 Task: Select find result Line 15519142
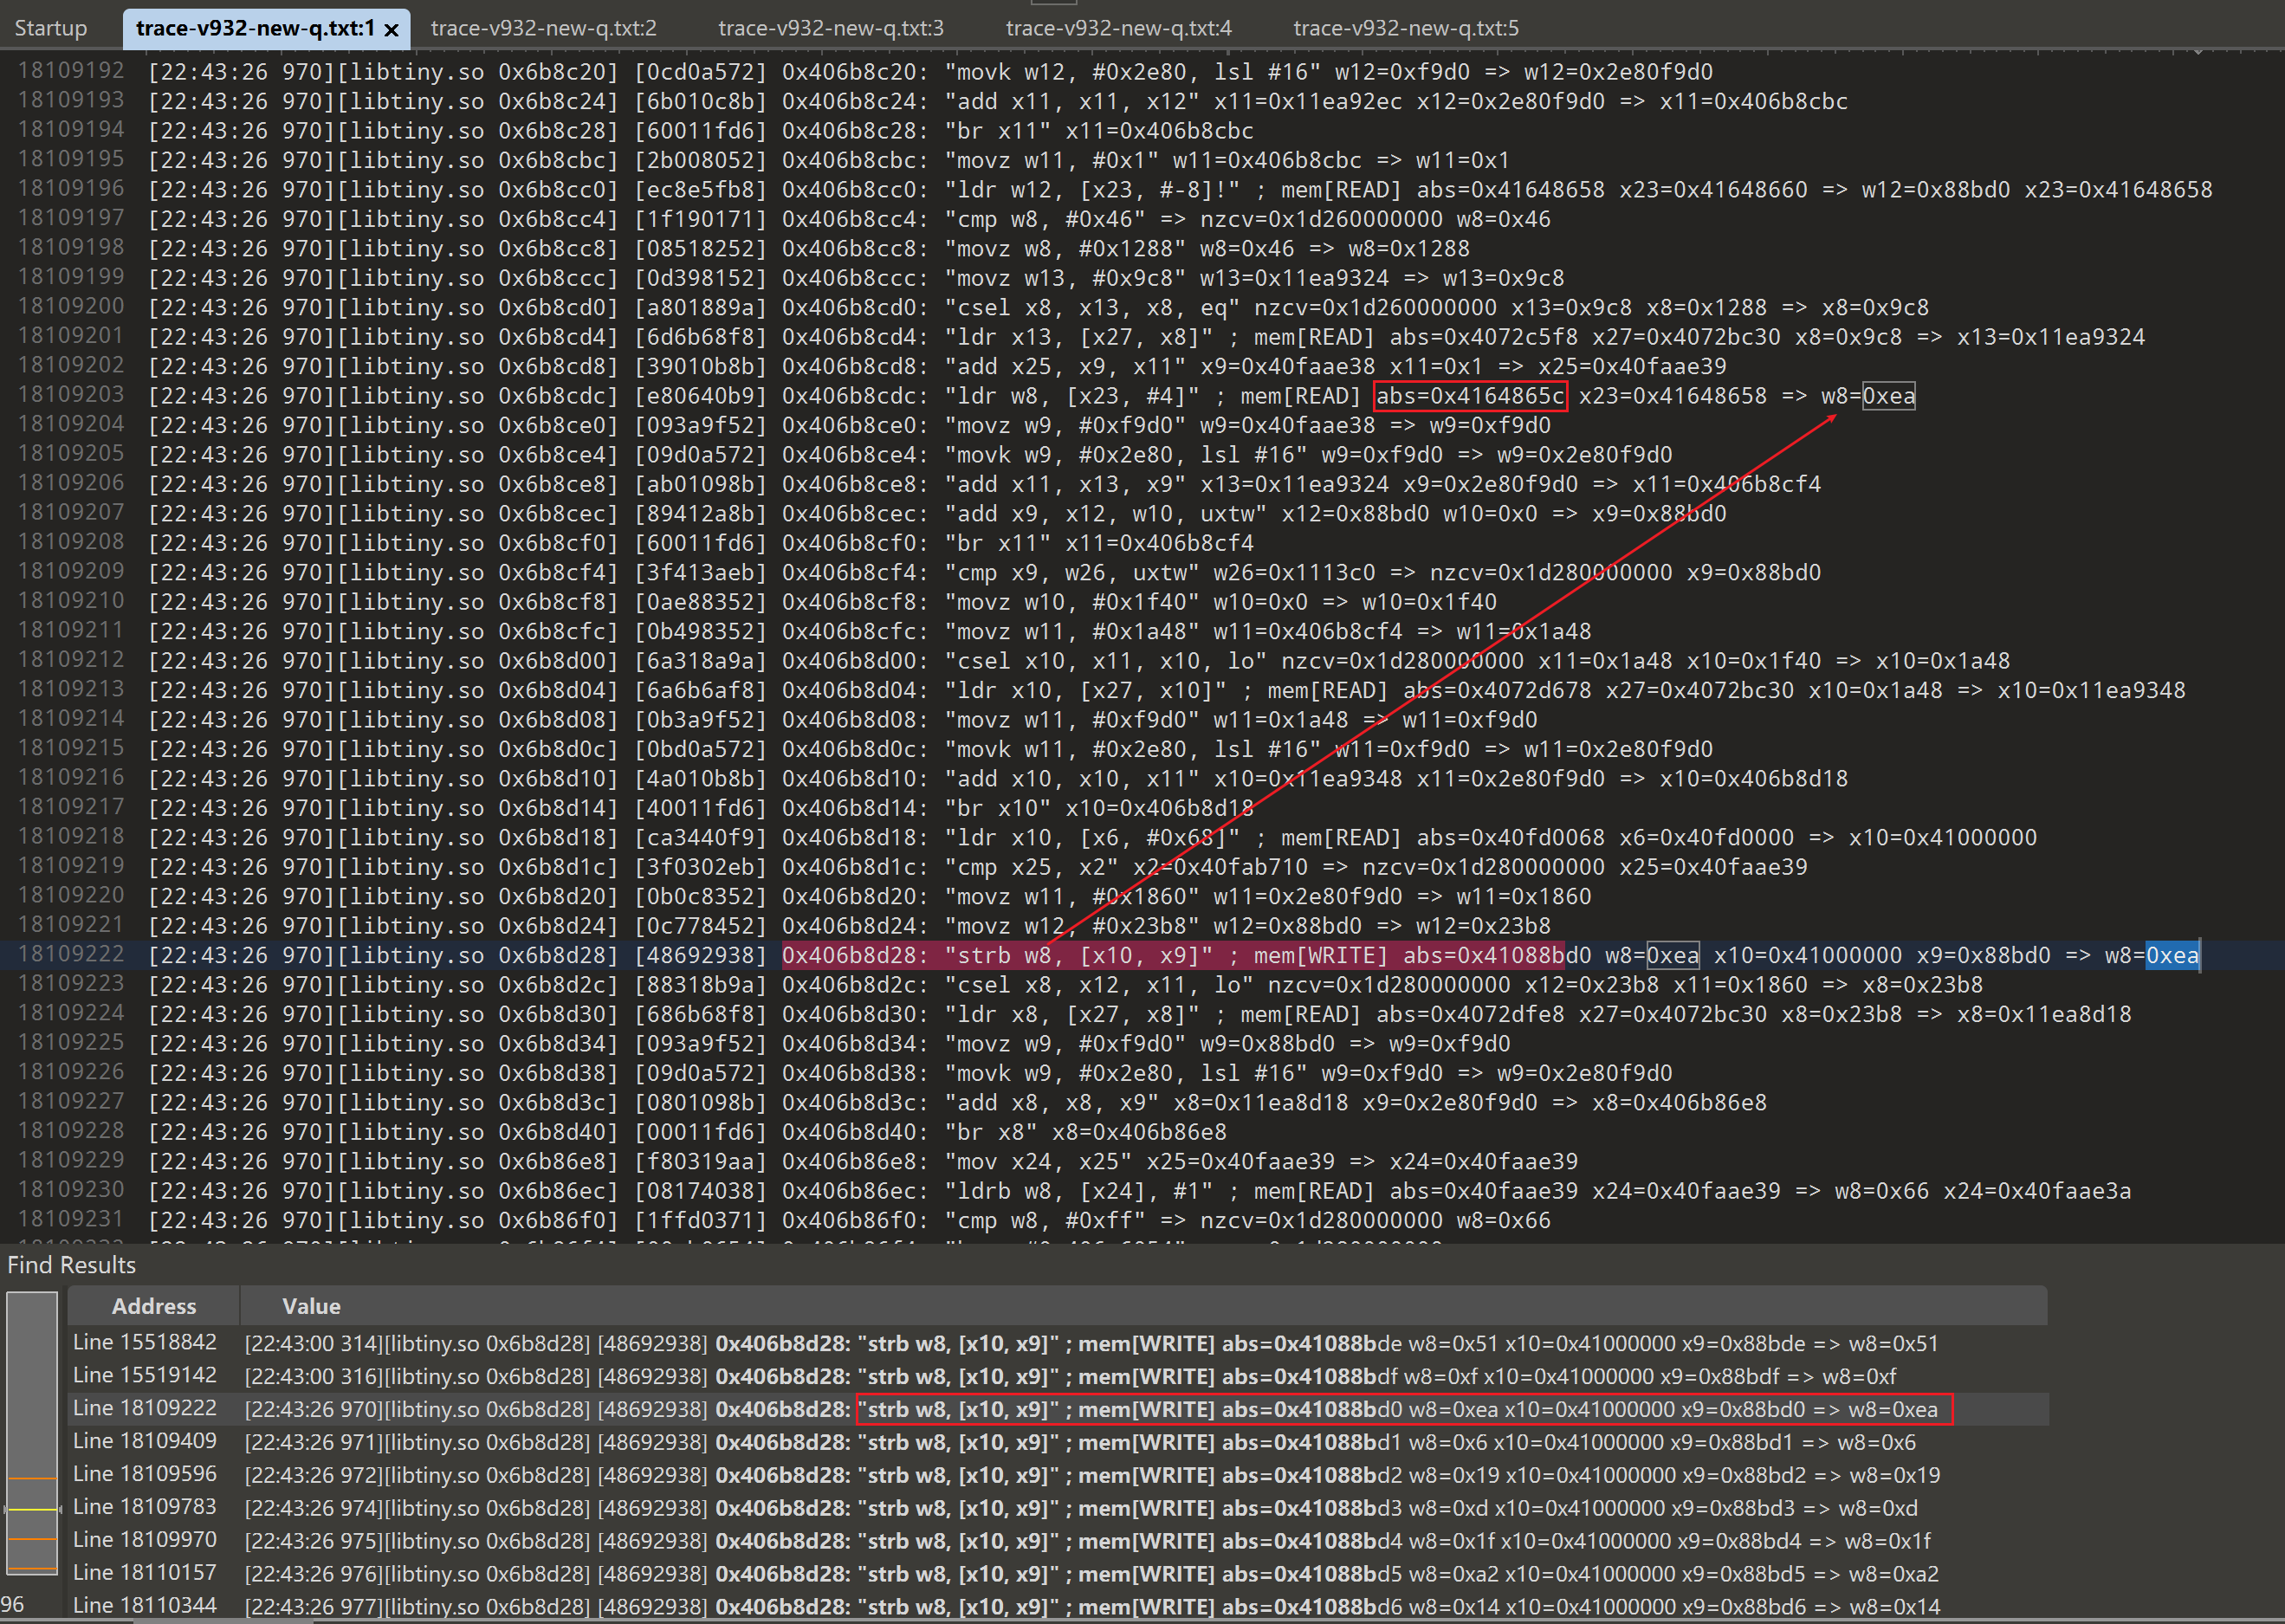click(x=1058, y=1376)
